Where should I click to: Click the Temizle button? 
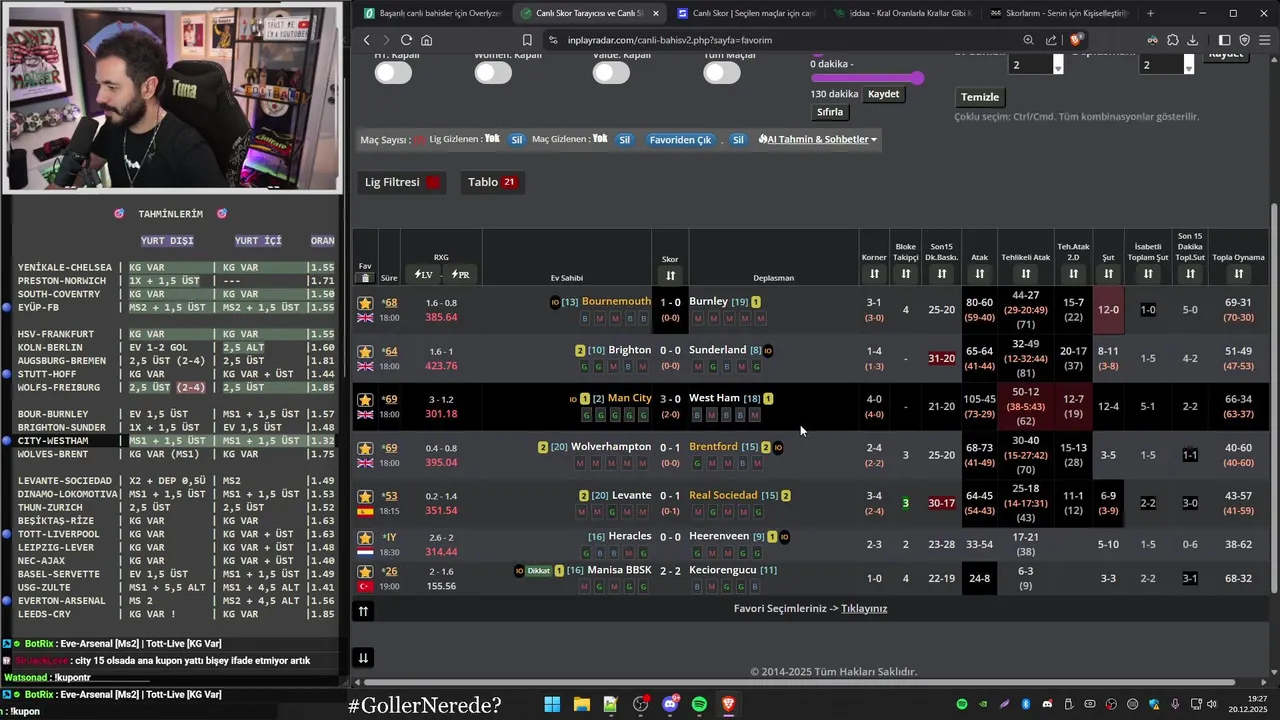980,97
